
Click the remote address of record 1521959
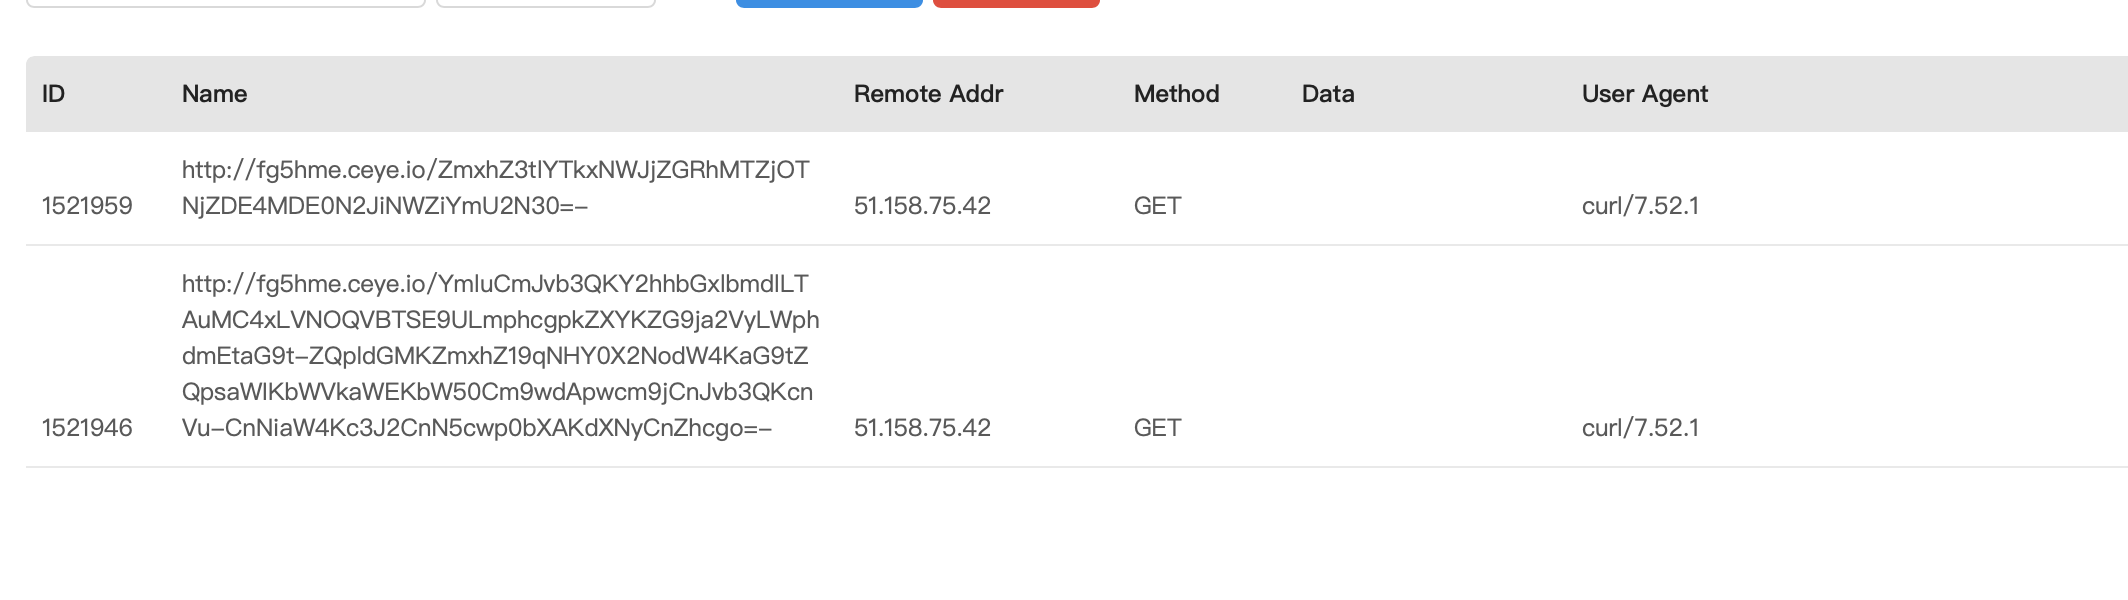(x=922, y=206)
